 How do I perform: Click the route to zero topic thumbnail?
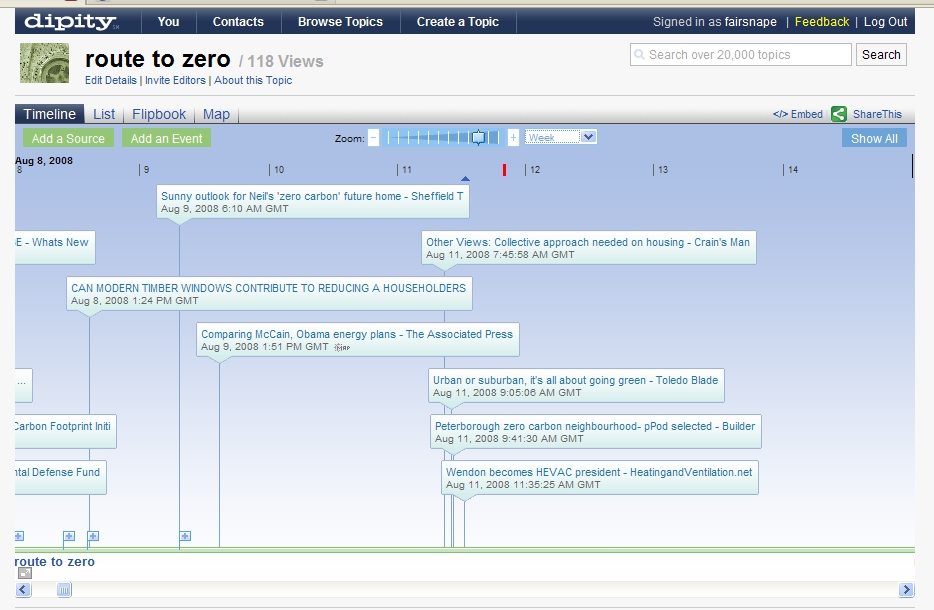pos(45,63)
